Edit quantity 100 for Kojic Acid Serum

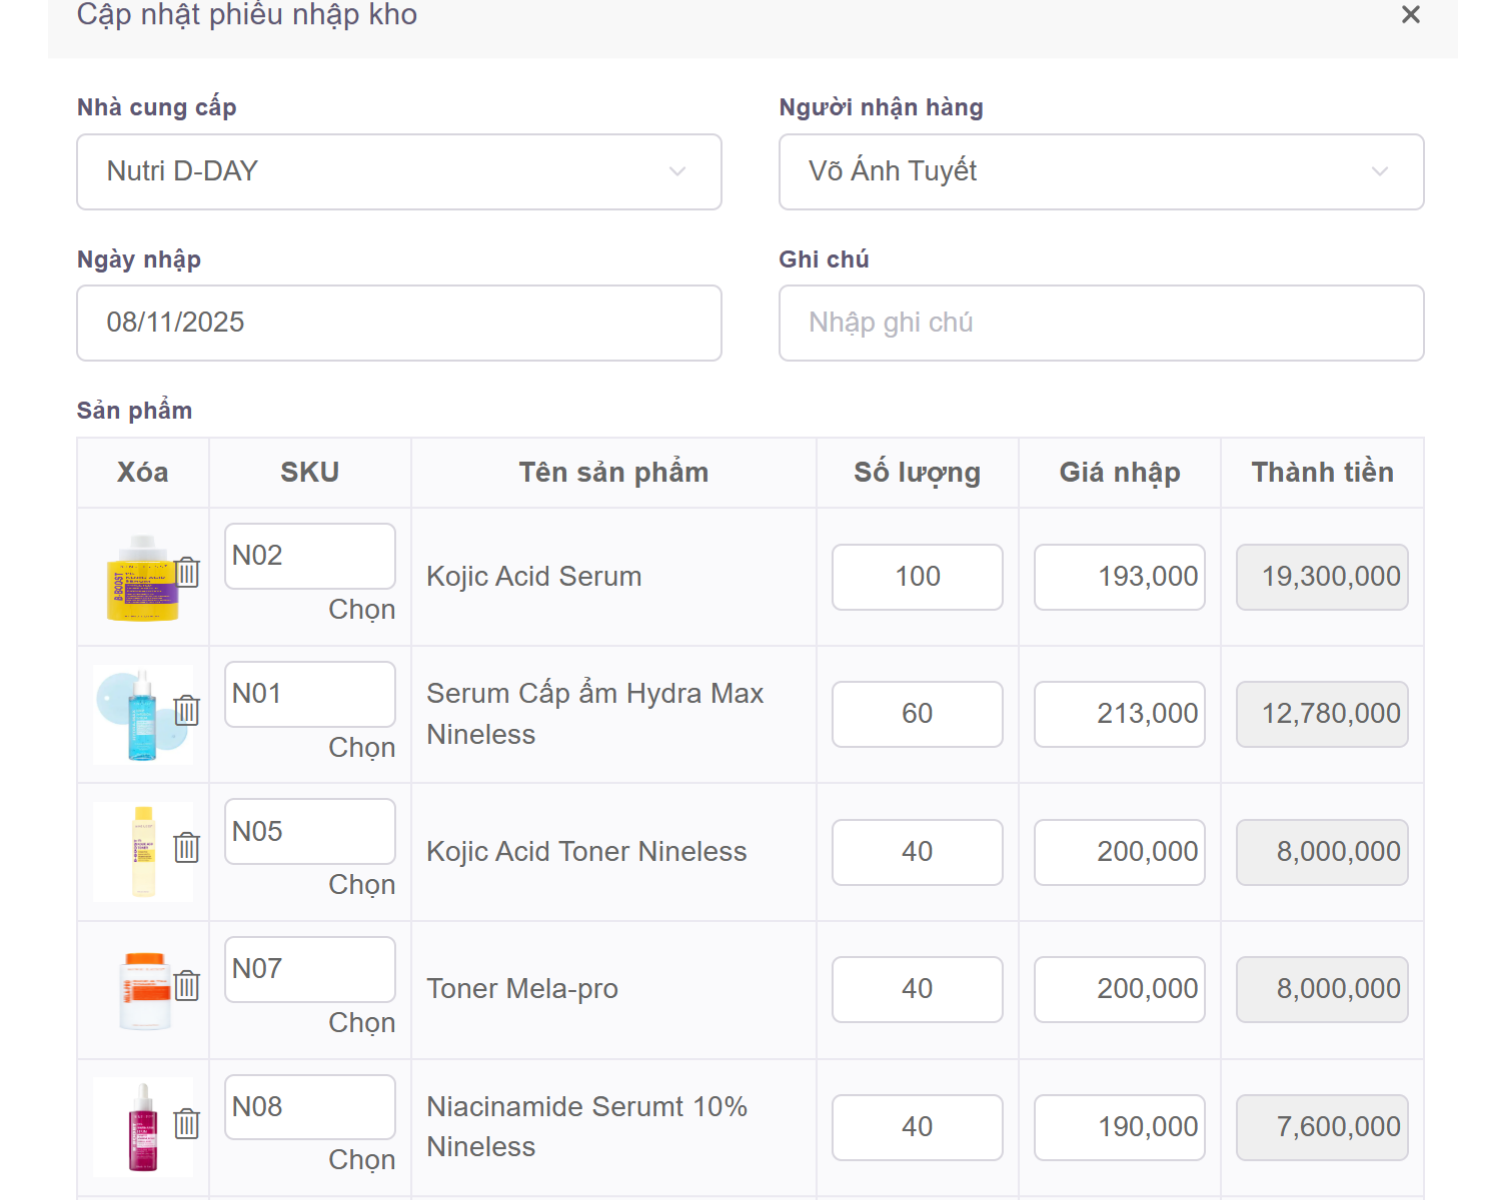(x=917, y=577)
